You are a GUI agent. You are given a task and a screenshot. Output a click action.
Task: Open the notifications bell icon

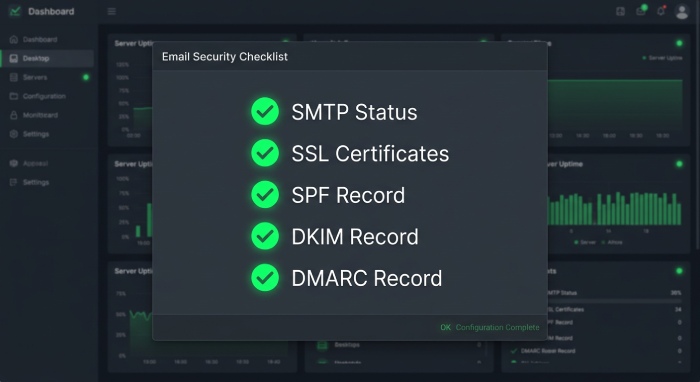click(x=661, y=11)
